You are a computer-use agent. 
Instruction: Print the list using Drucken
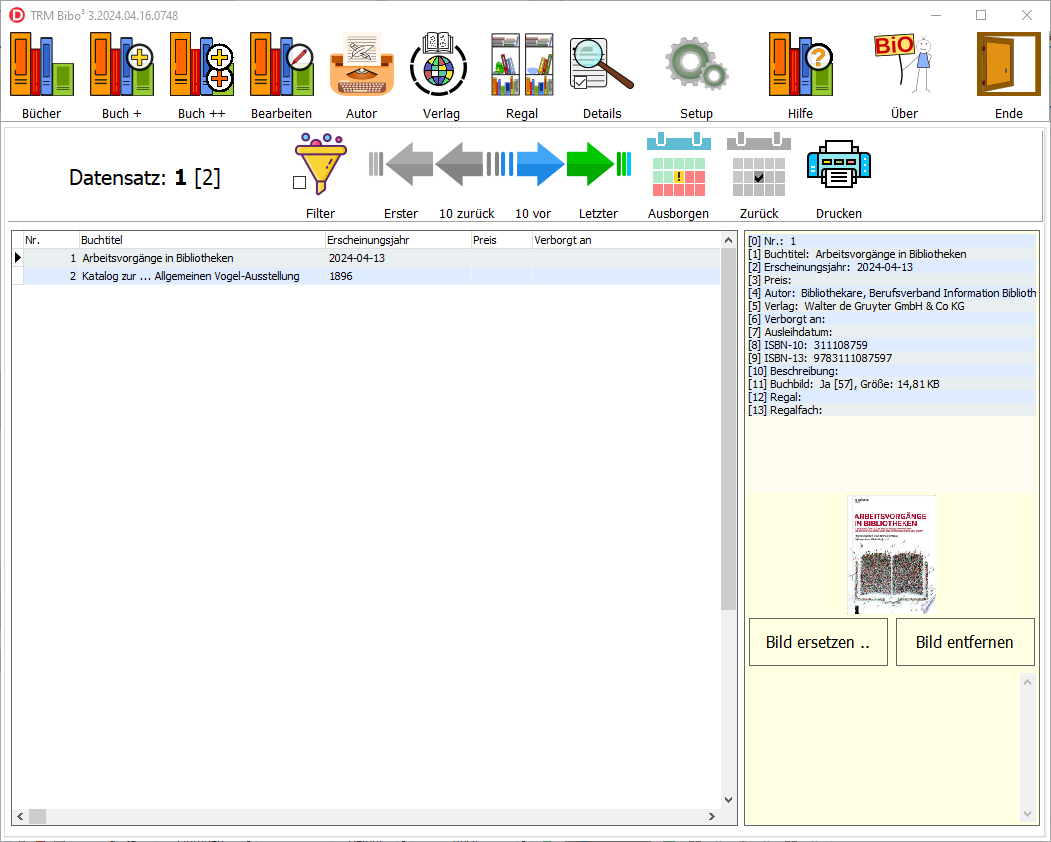point(838,165)
